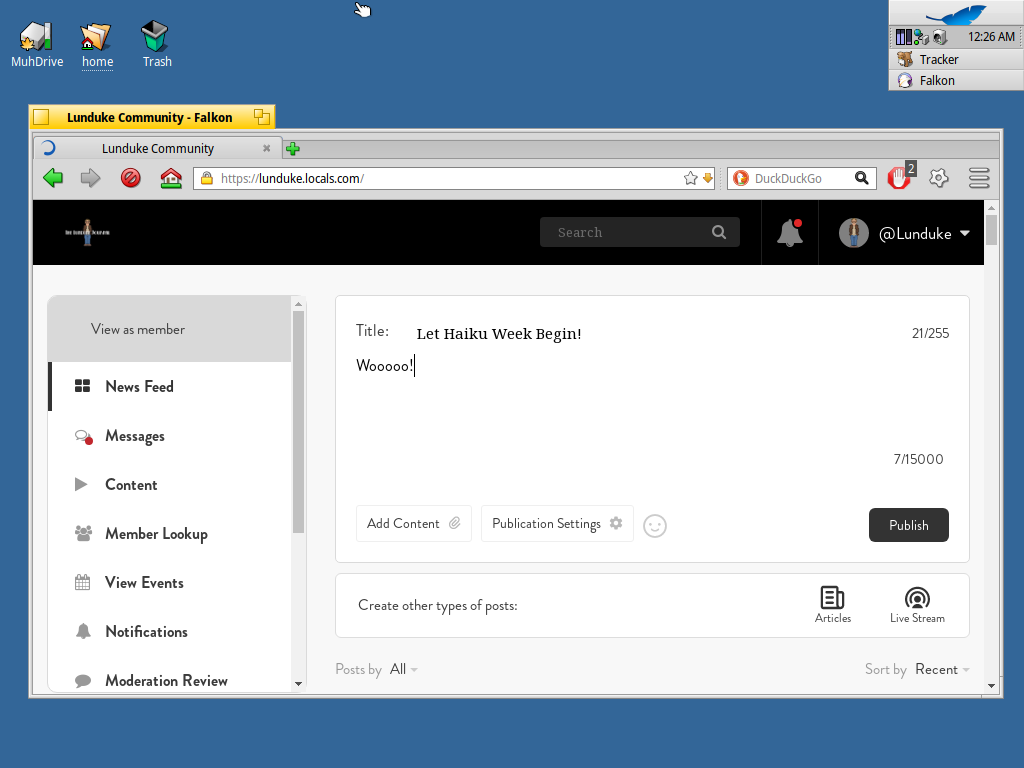Click the 12:26 AM clock
Viewport: 1024px width, 768px height.
tap(991, 37)
